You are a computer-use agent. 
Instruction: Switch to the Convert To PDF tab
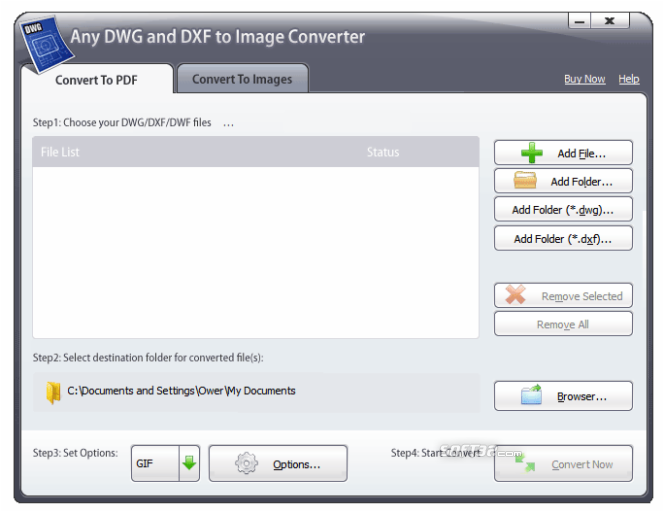click(x=96, y=80)
